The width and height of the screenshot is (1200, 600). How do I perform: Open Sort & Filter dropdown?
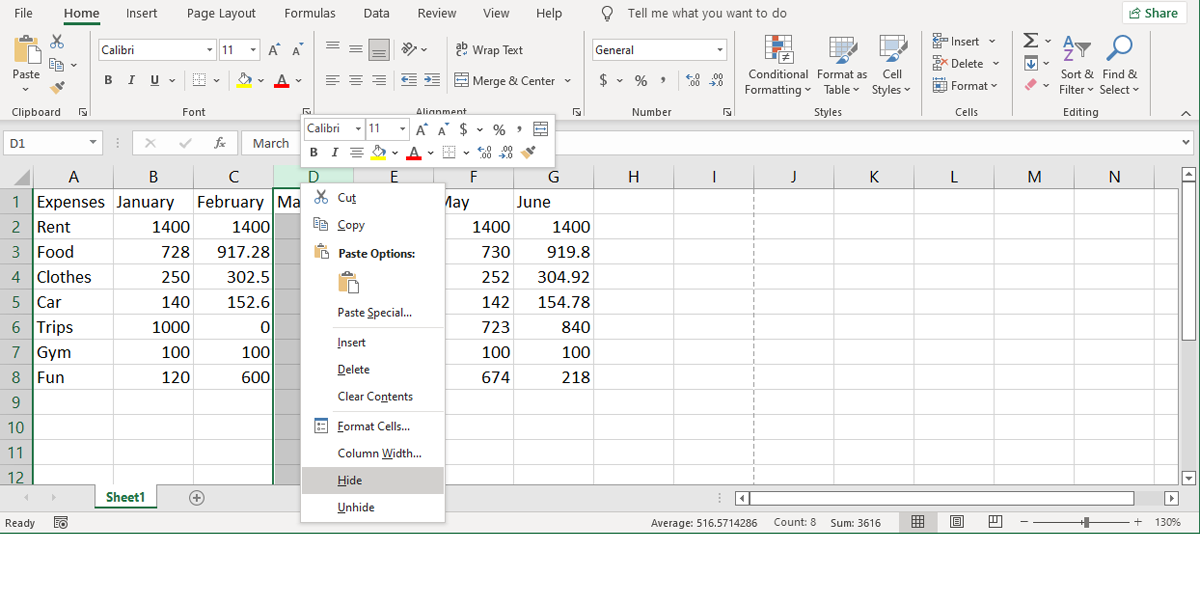click(x=1077, y=66)
